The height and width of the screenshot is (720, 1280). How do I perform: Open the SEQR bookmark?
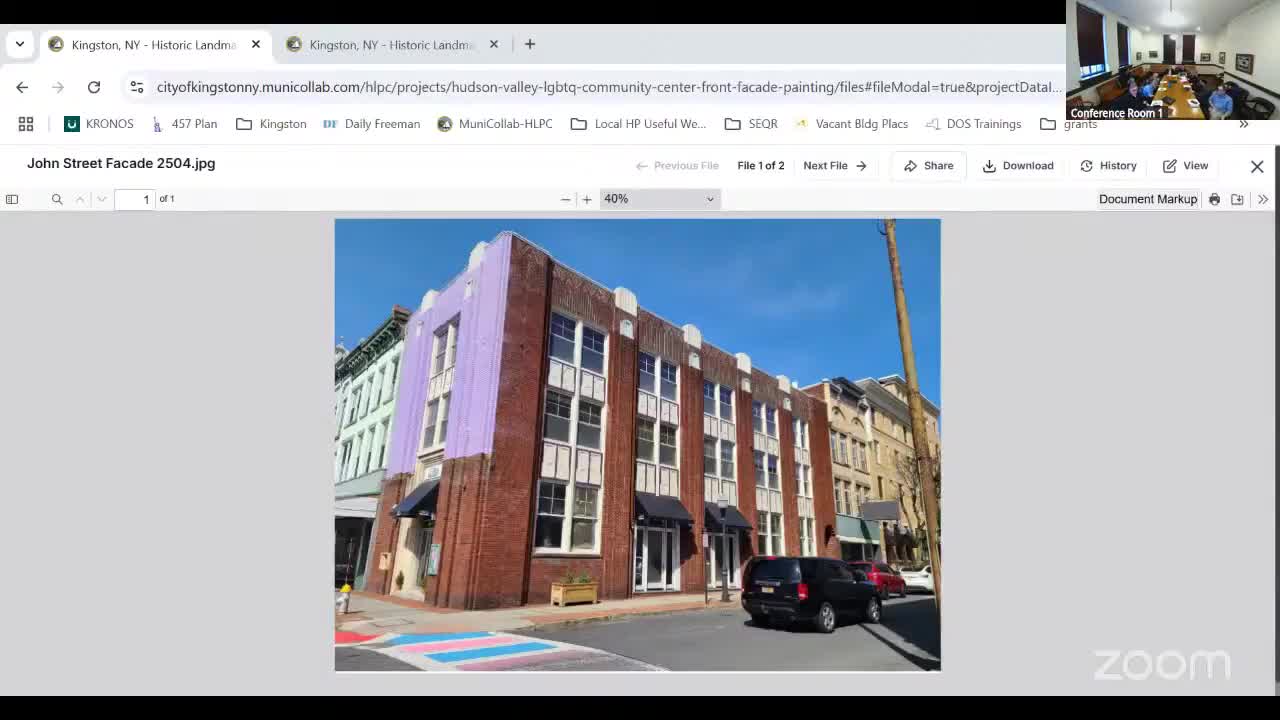coord(752,123)
